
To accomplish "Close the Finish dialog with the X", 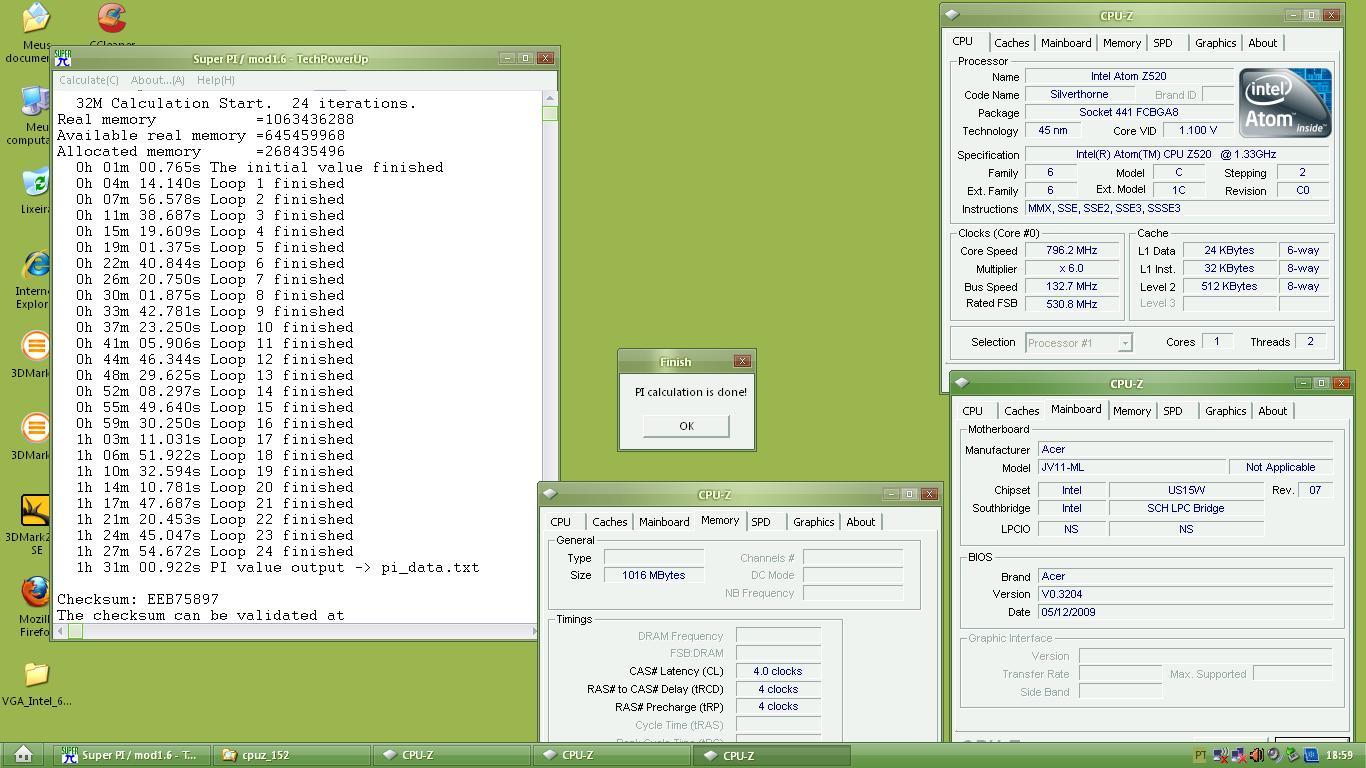I will pyautogui.click(x=742, y=361).
